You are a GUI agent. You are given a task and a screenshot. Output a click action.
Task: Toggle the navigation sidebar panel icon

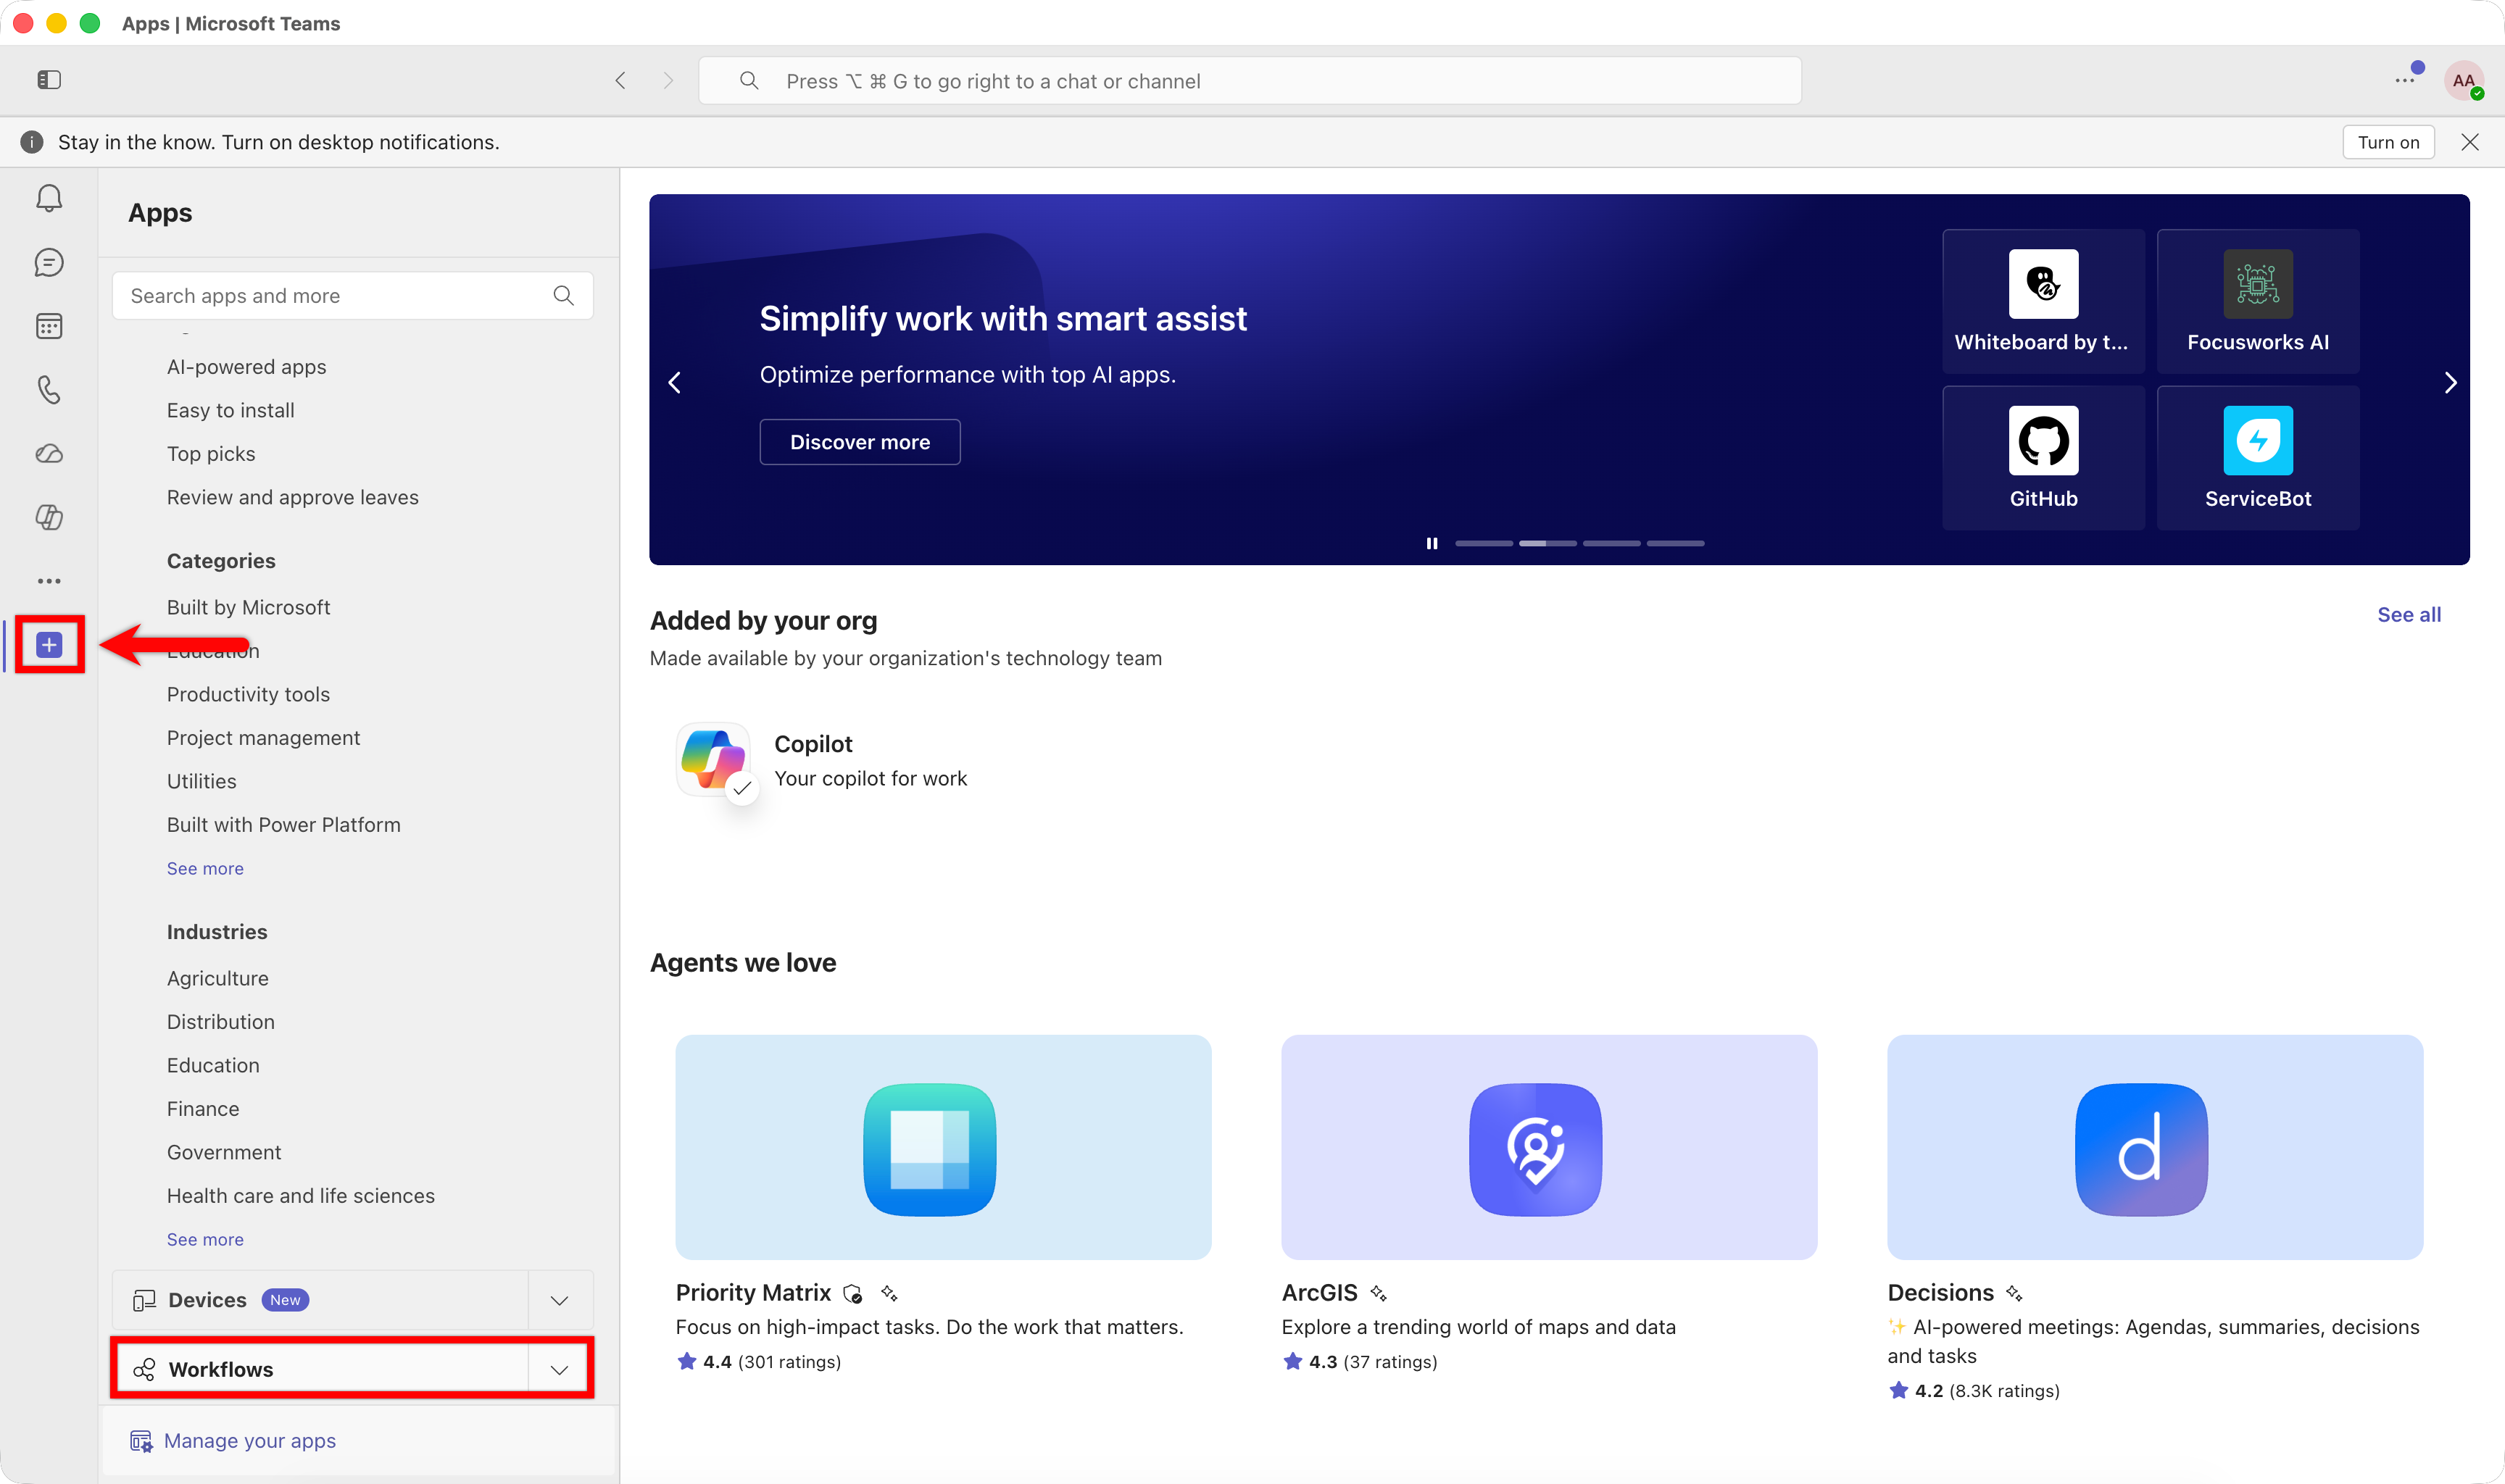click(x=49, y=80)
